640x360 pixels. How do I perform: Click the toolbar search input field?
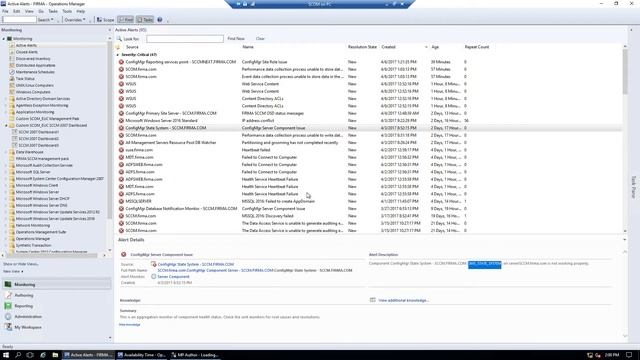coord(19,20)
